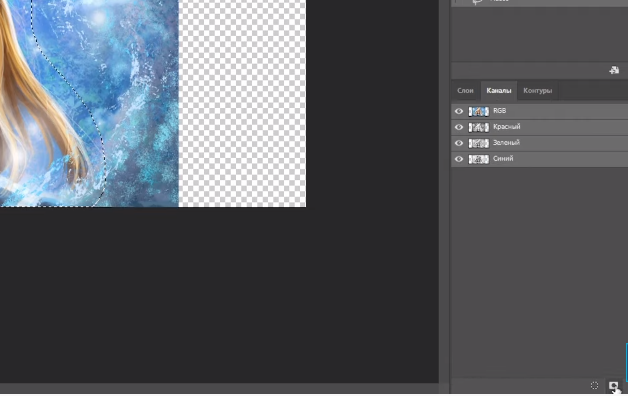
Task: Open the Контуры tab
Action: (537, 90)
